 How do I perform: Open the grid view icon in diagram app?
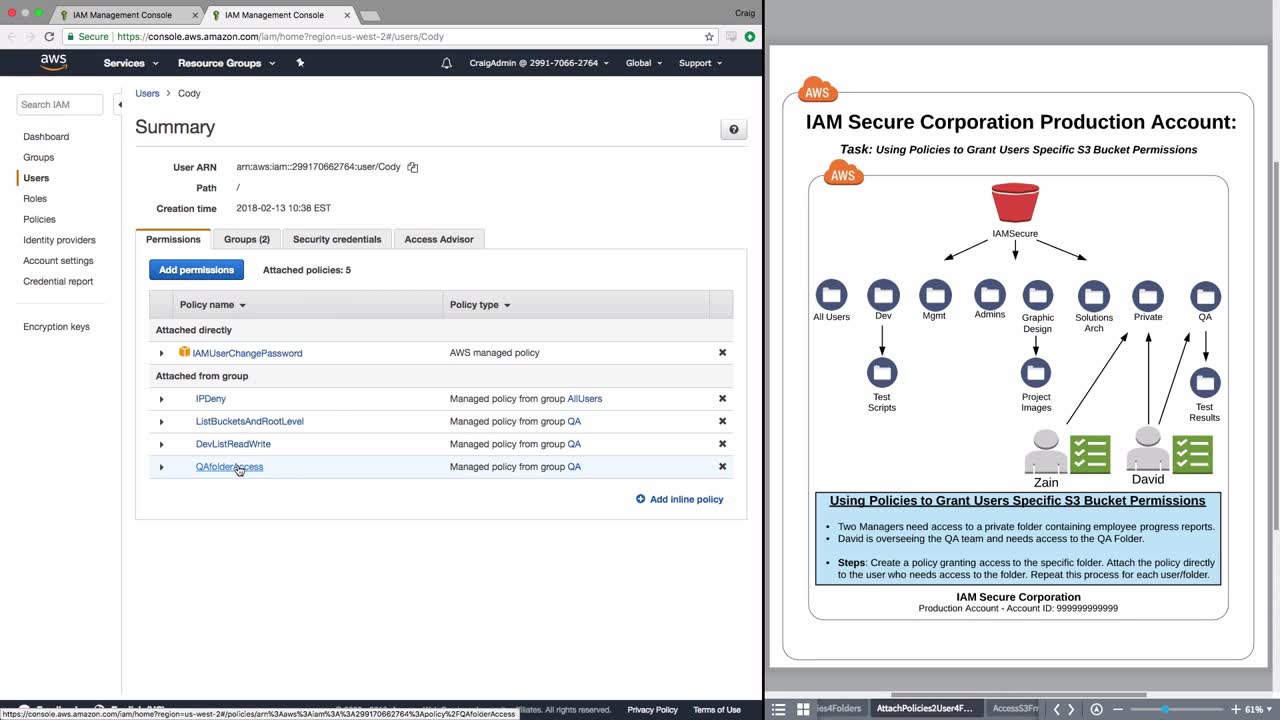click(x=803, y=709)
